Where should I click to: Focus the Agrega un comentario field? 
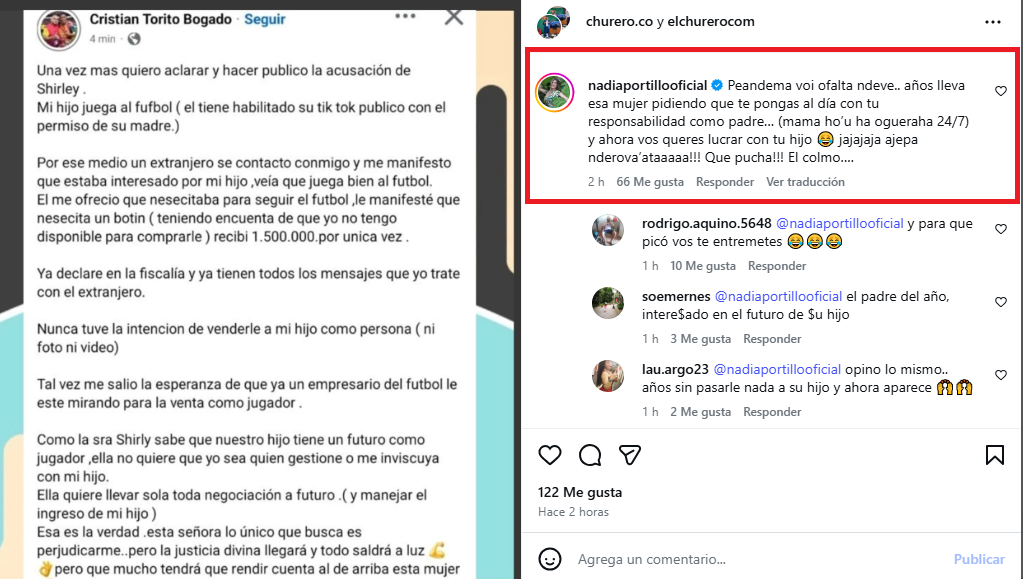point(757,559)
